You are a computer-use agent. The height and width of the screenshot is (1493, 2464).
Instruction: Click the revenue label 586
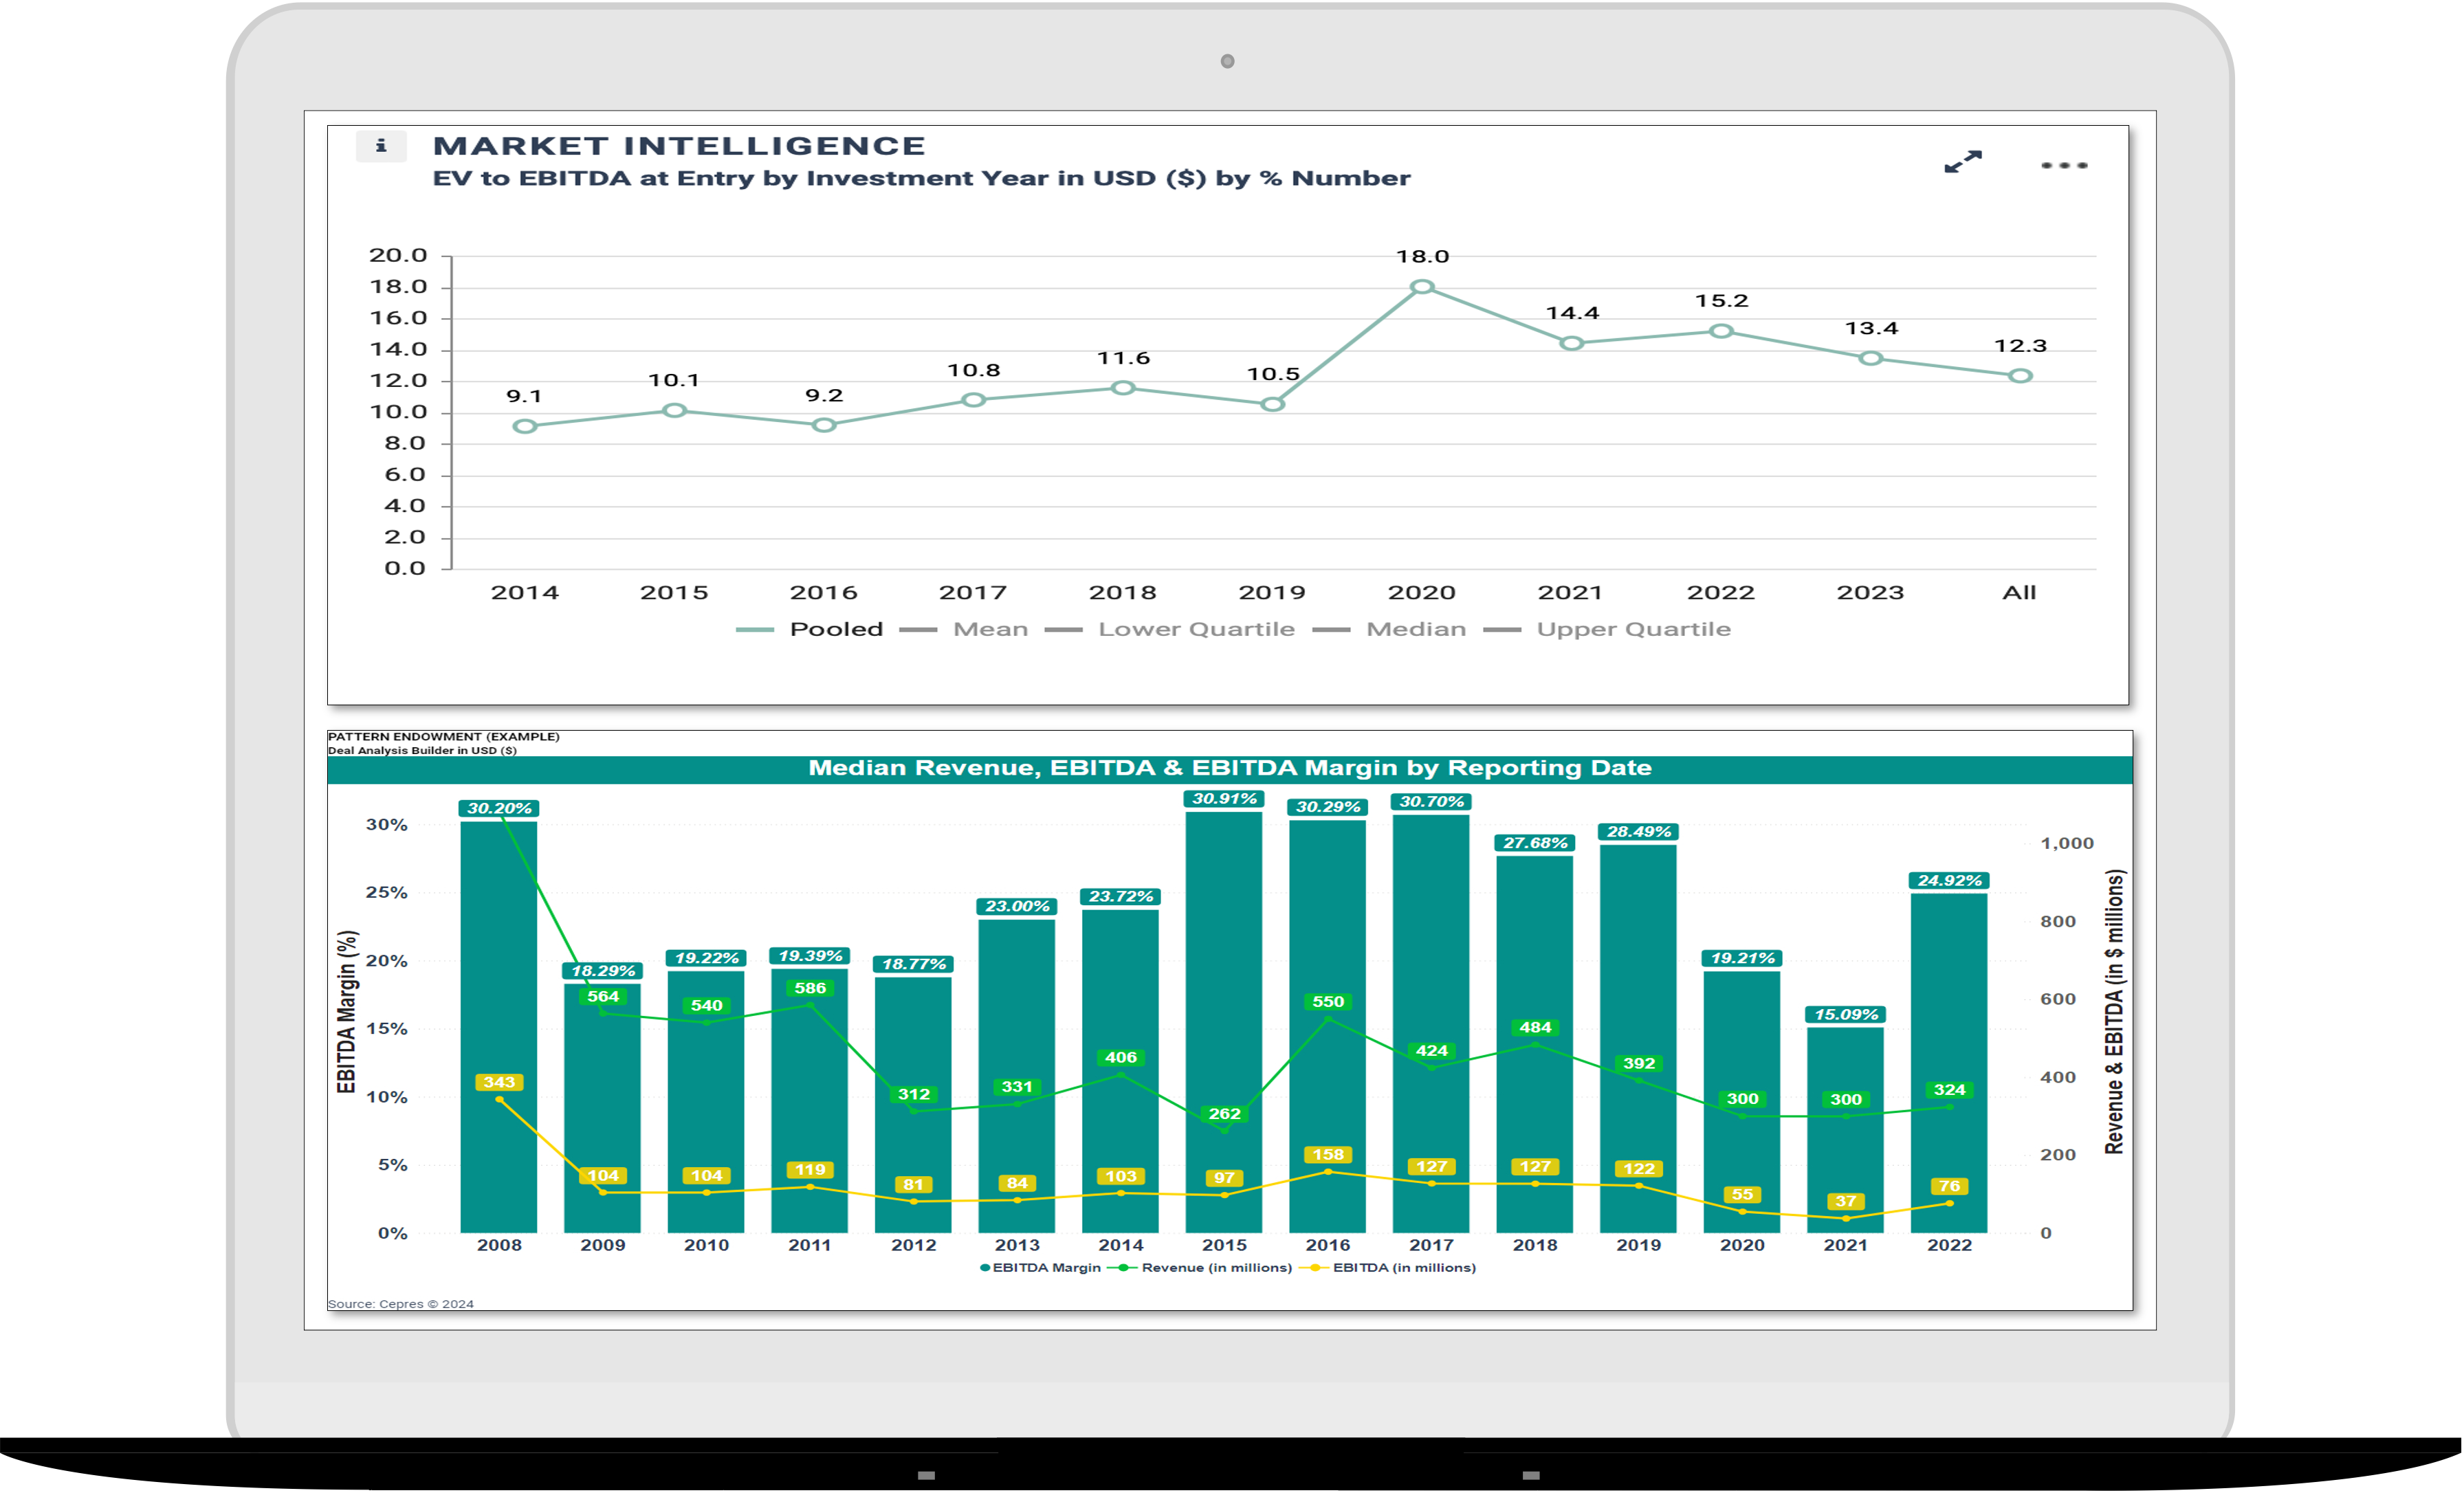(810, 988)
